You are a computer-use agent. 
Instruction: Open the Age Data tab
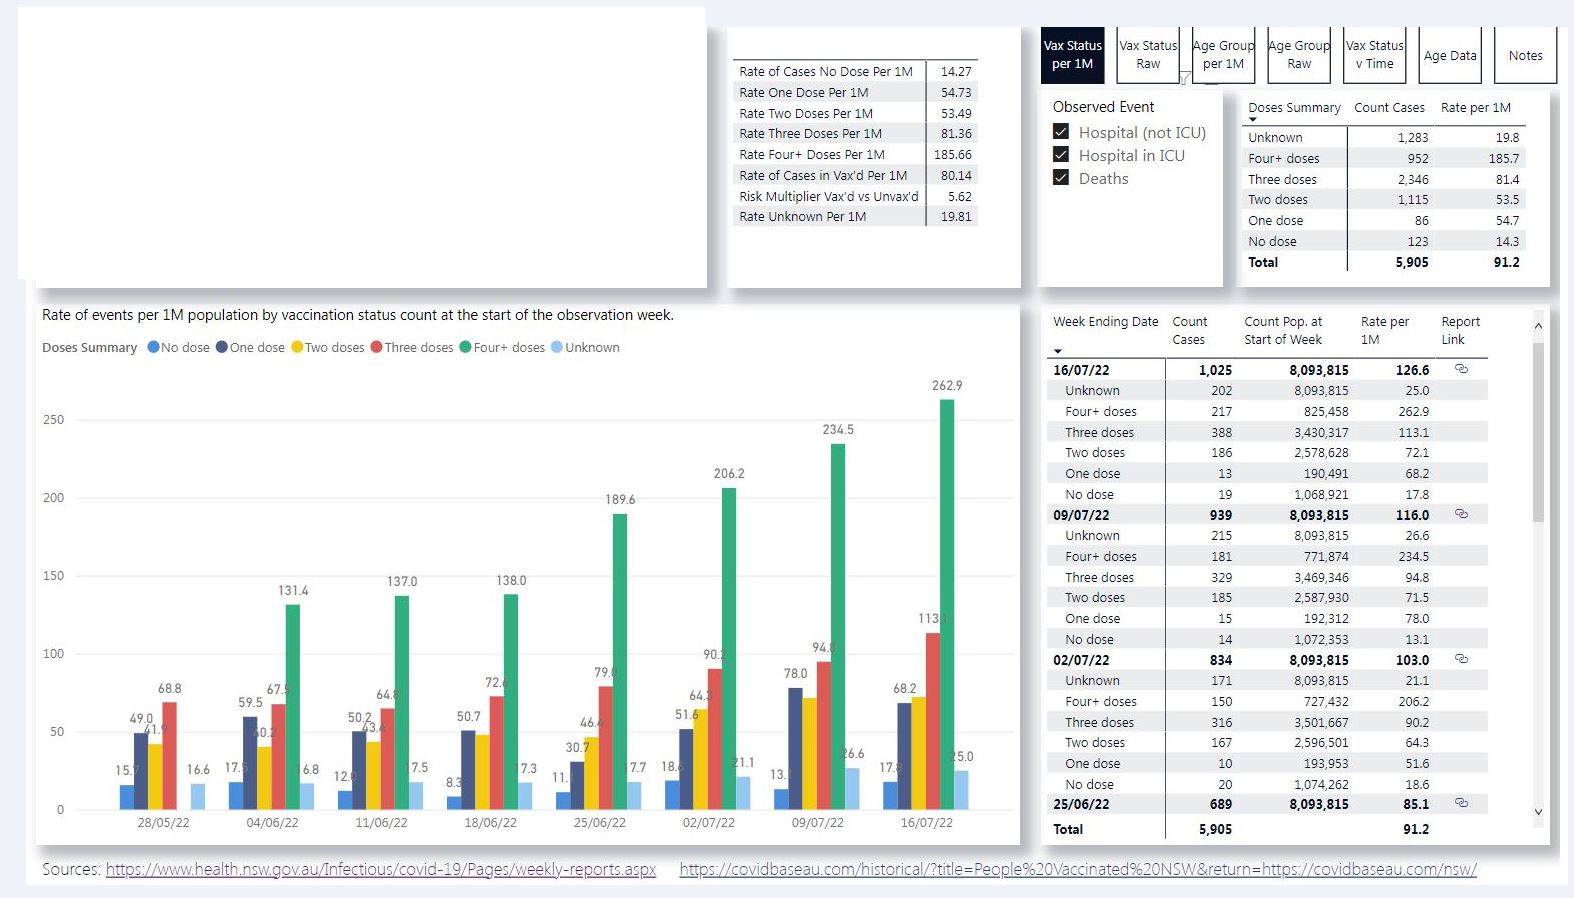(1450, 55)
